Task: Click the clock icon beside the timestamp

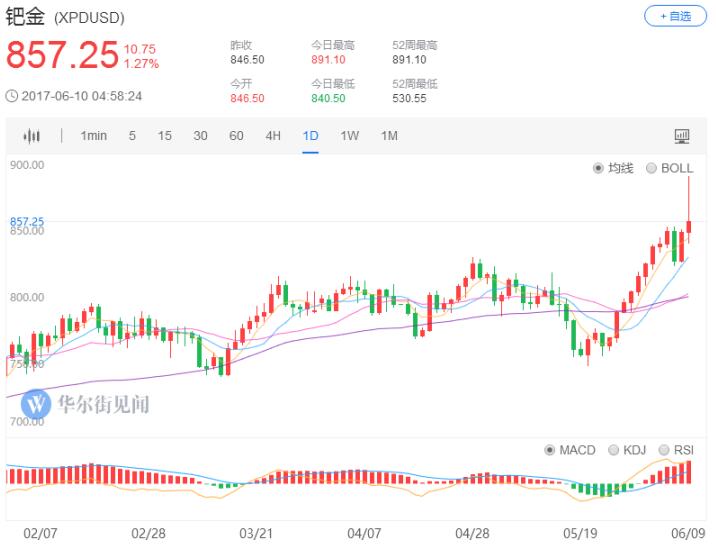Action: [x=12, y=96]
